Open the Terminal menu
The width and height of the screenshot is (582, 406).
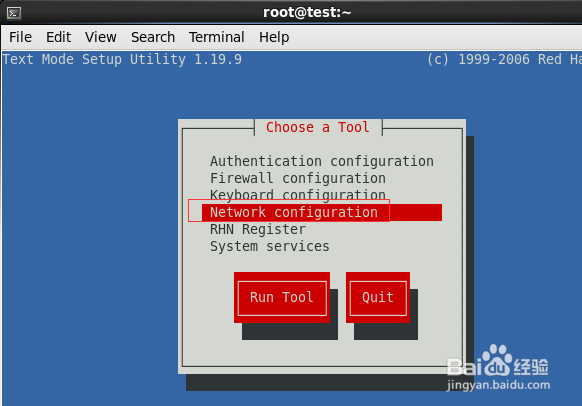[x=217, y=37]
